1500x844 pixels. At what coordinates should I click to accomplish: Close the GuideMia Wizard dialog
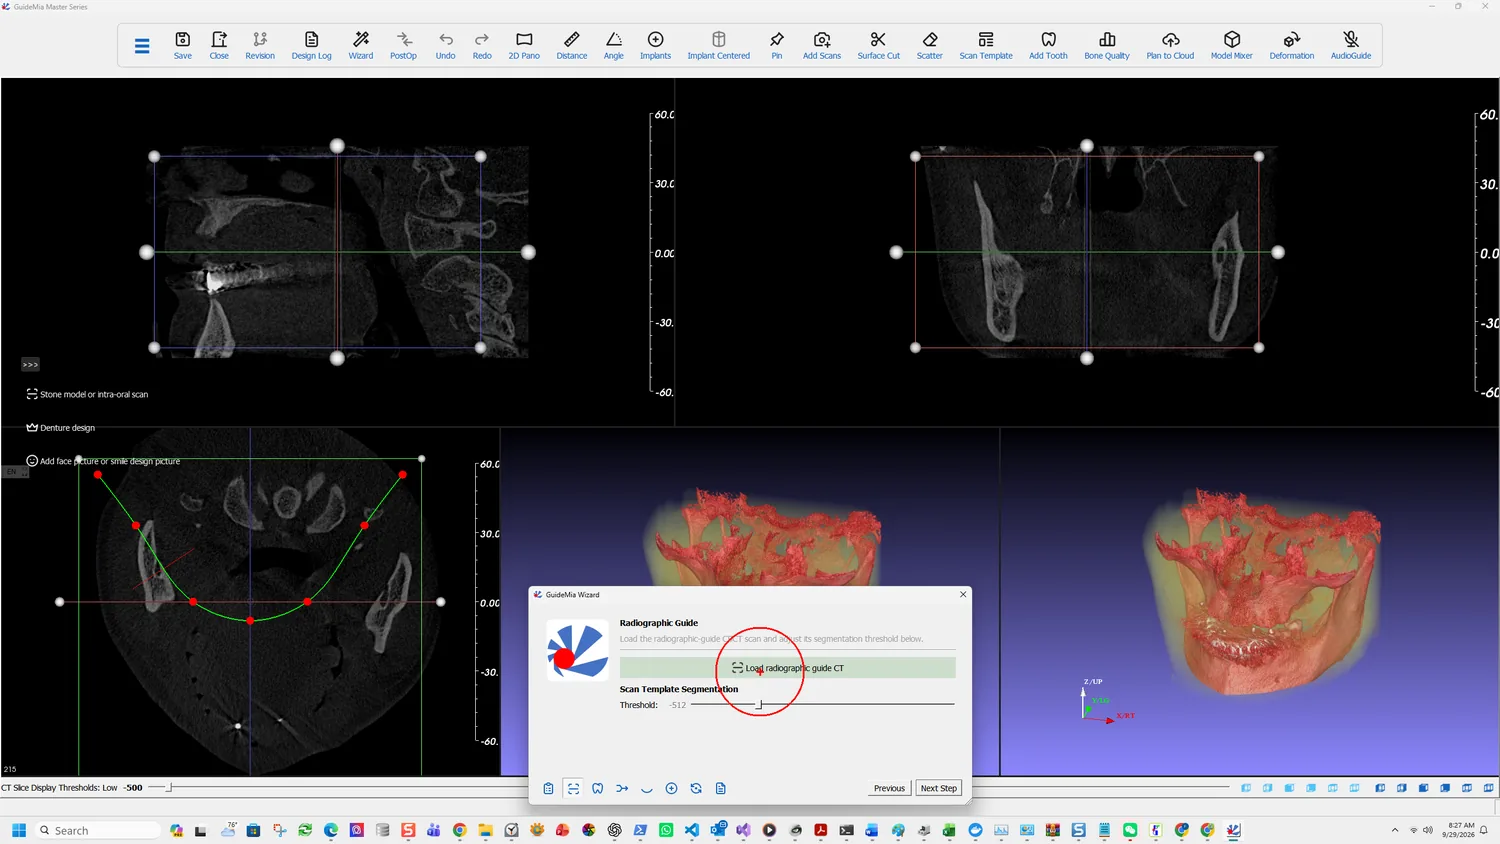tap(963, 594)
